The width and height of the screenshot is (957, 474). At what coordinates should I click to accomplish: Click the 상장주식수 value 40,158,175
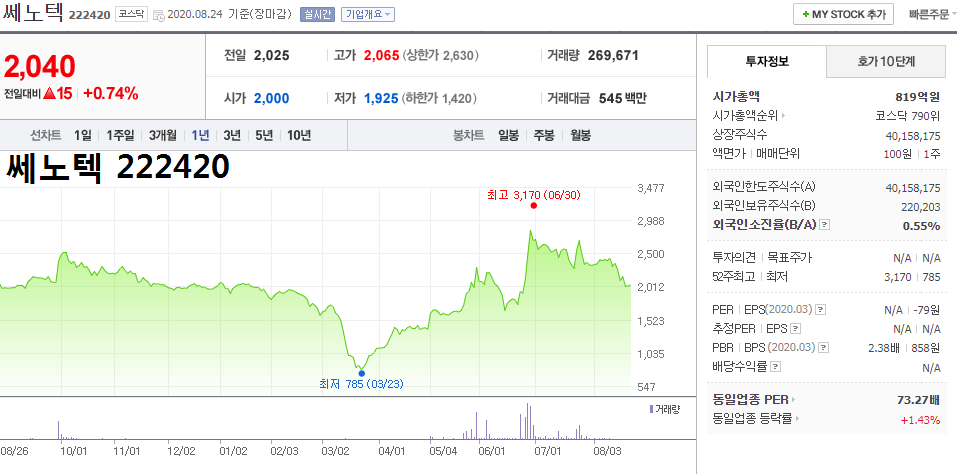coord(913,135)
